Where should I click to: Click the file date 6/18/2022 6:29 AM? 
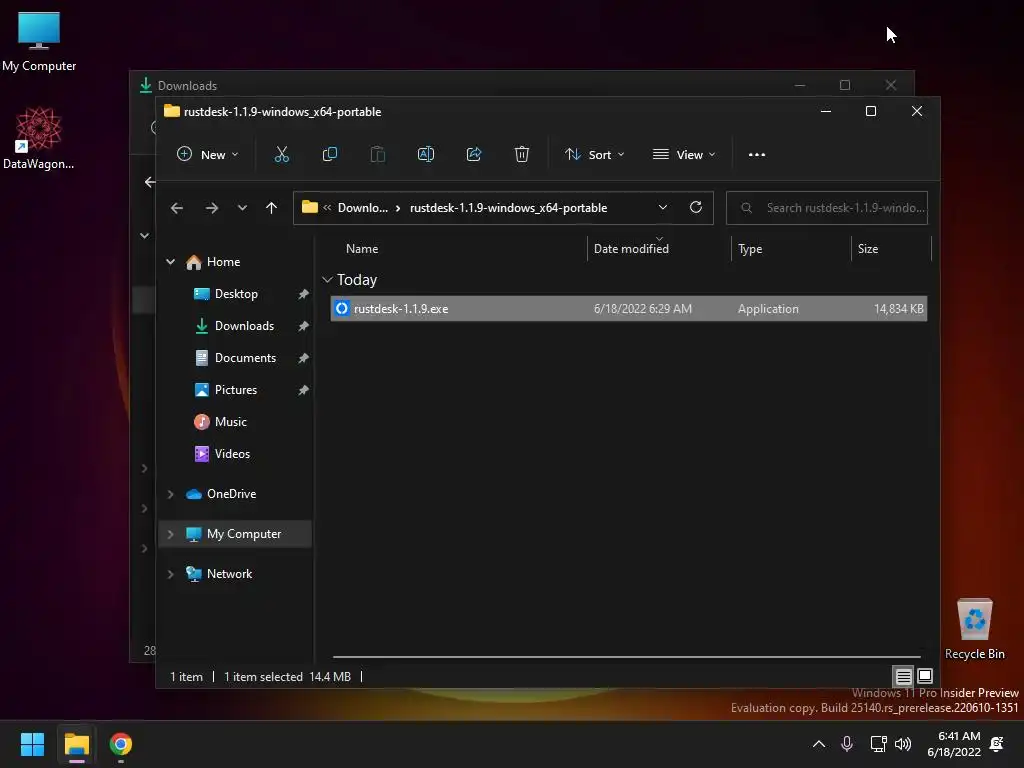(x=643, y=308)
